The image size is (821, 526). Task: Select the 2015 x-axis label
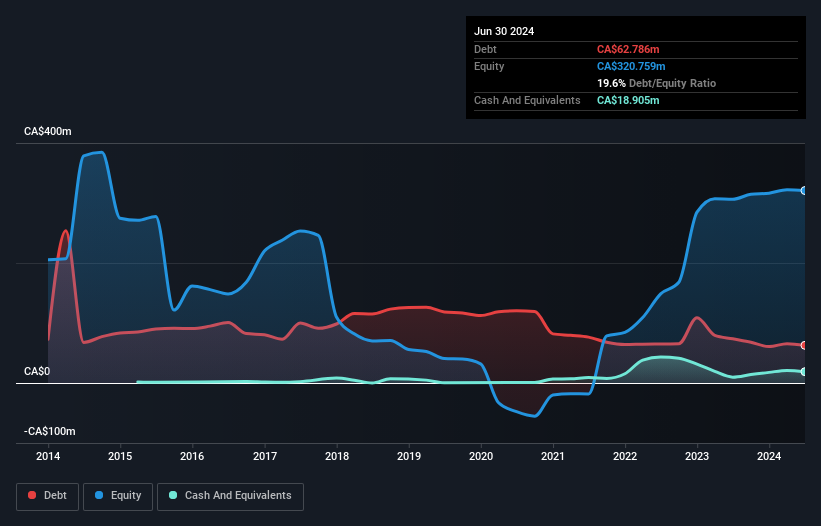click(120, 456)
